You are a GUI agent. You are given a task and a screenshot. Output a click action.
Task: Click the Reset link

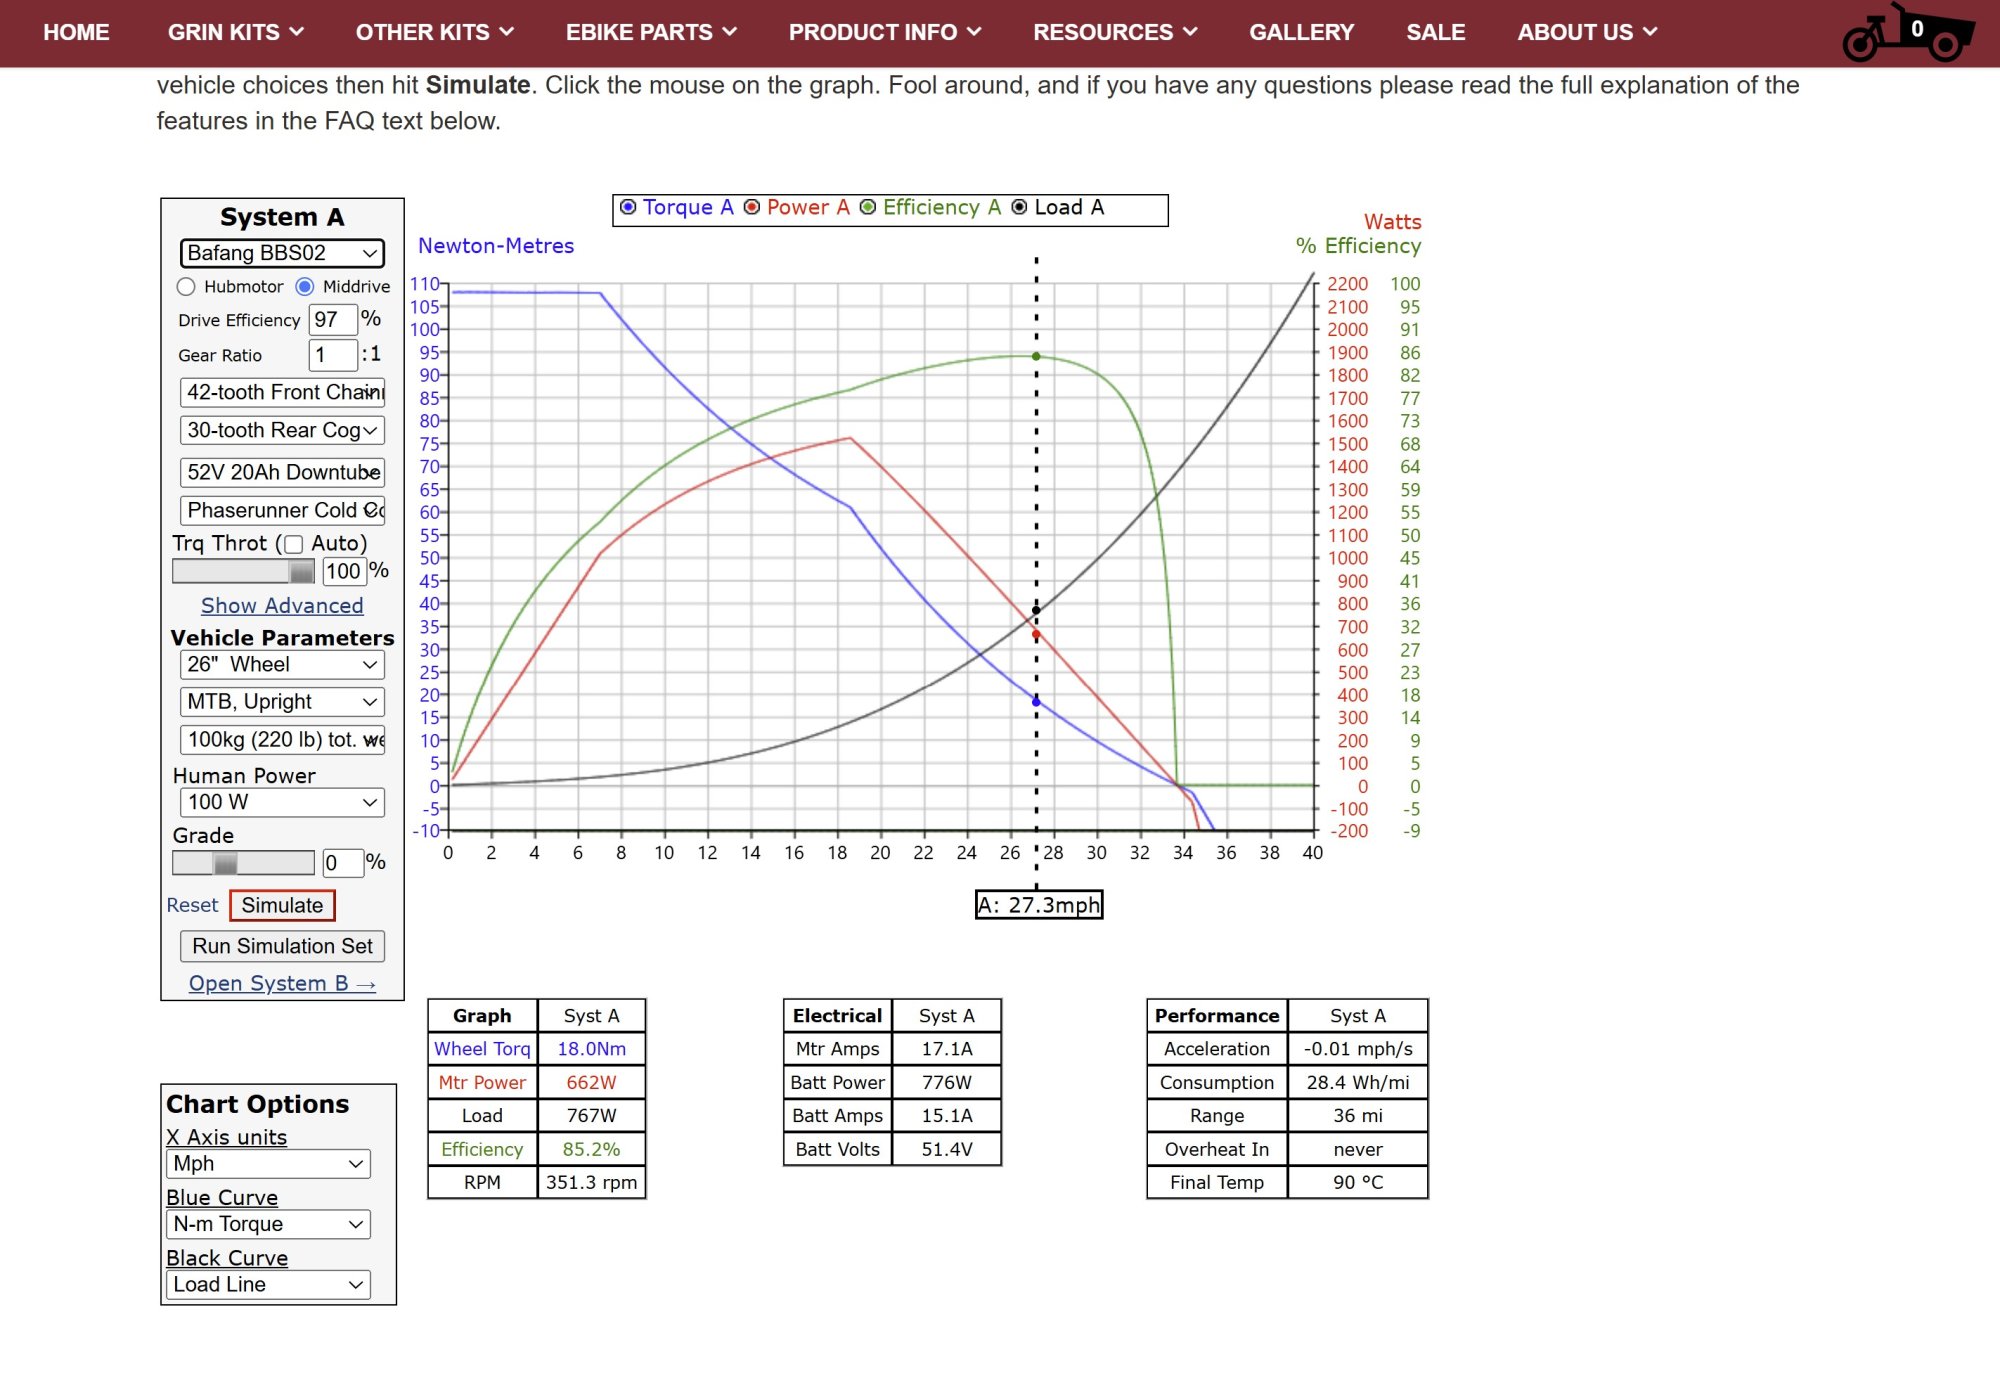pos(192,905)
